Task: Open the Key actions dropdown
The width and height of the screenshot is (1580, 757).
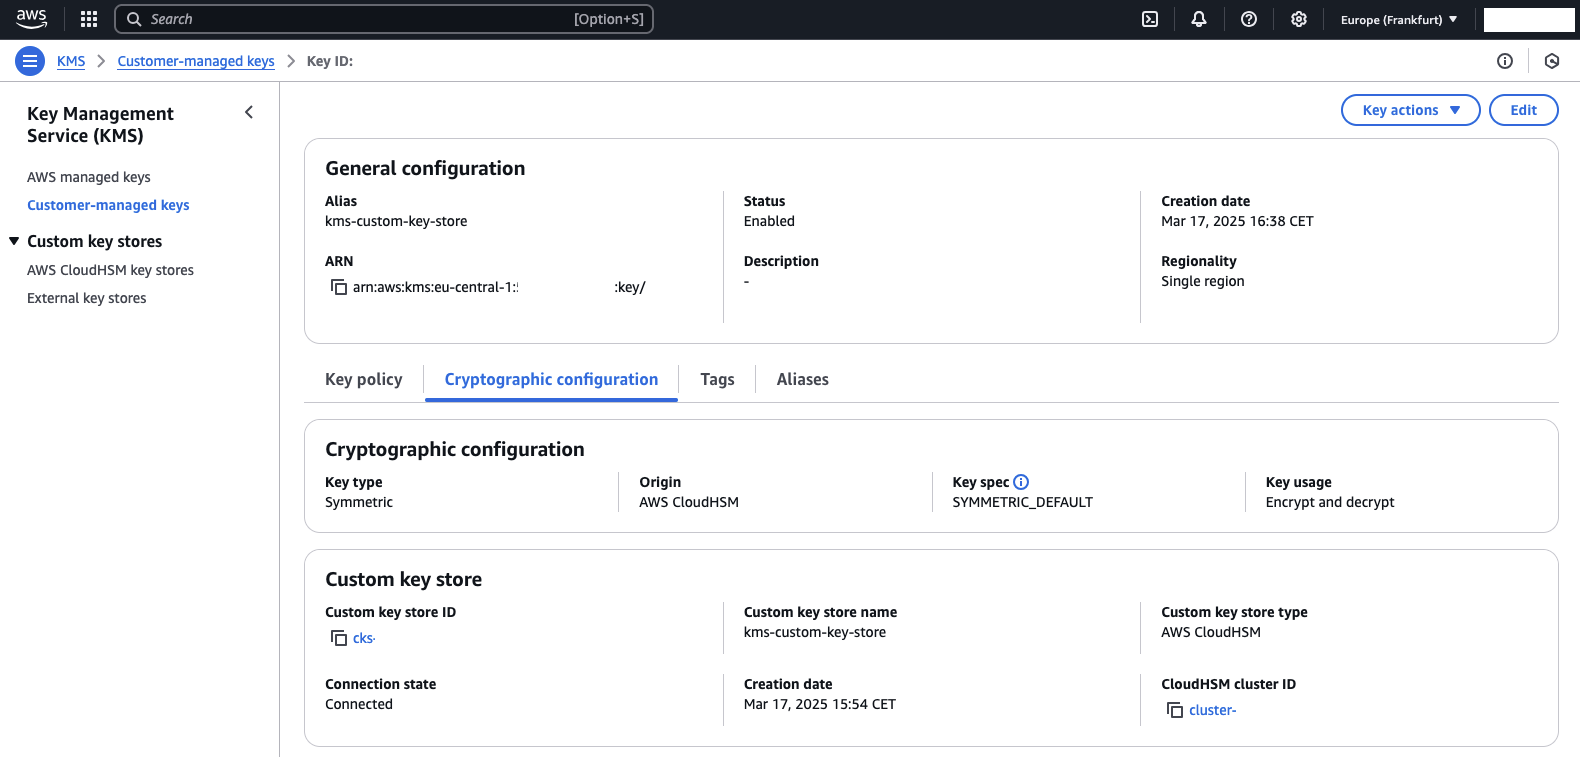Action: coord(1410,110)
